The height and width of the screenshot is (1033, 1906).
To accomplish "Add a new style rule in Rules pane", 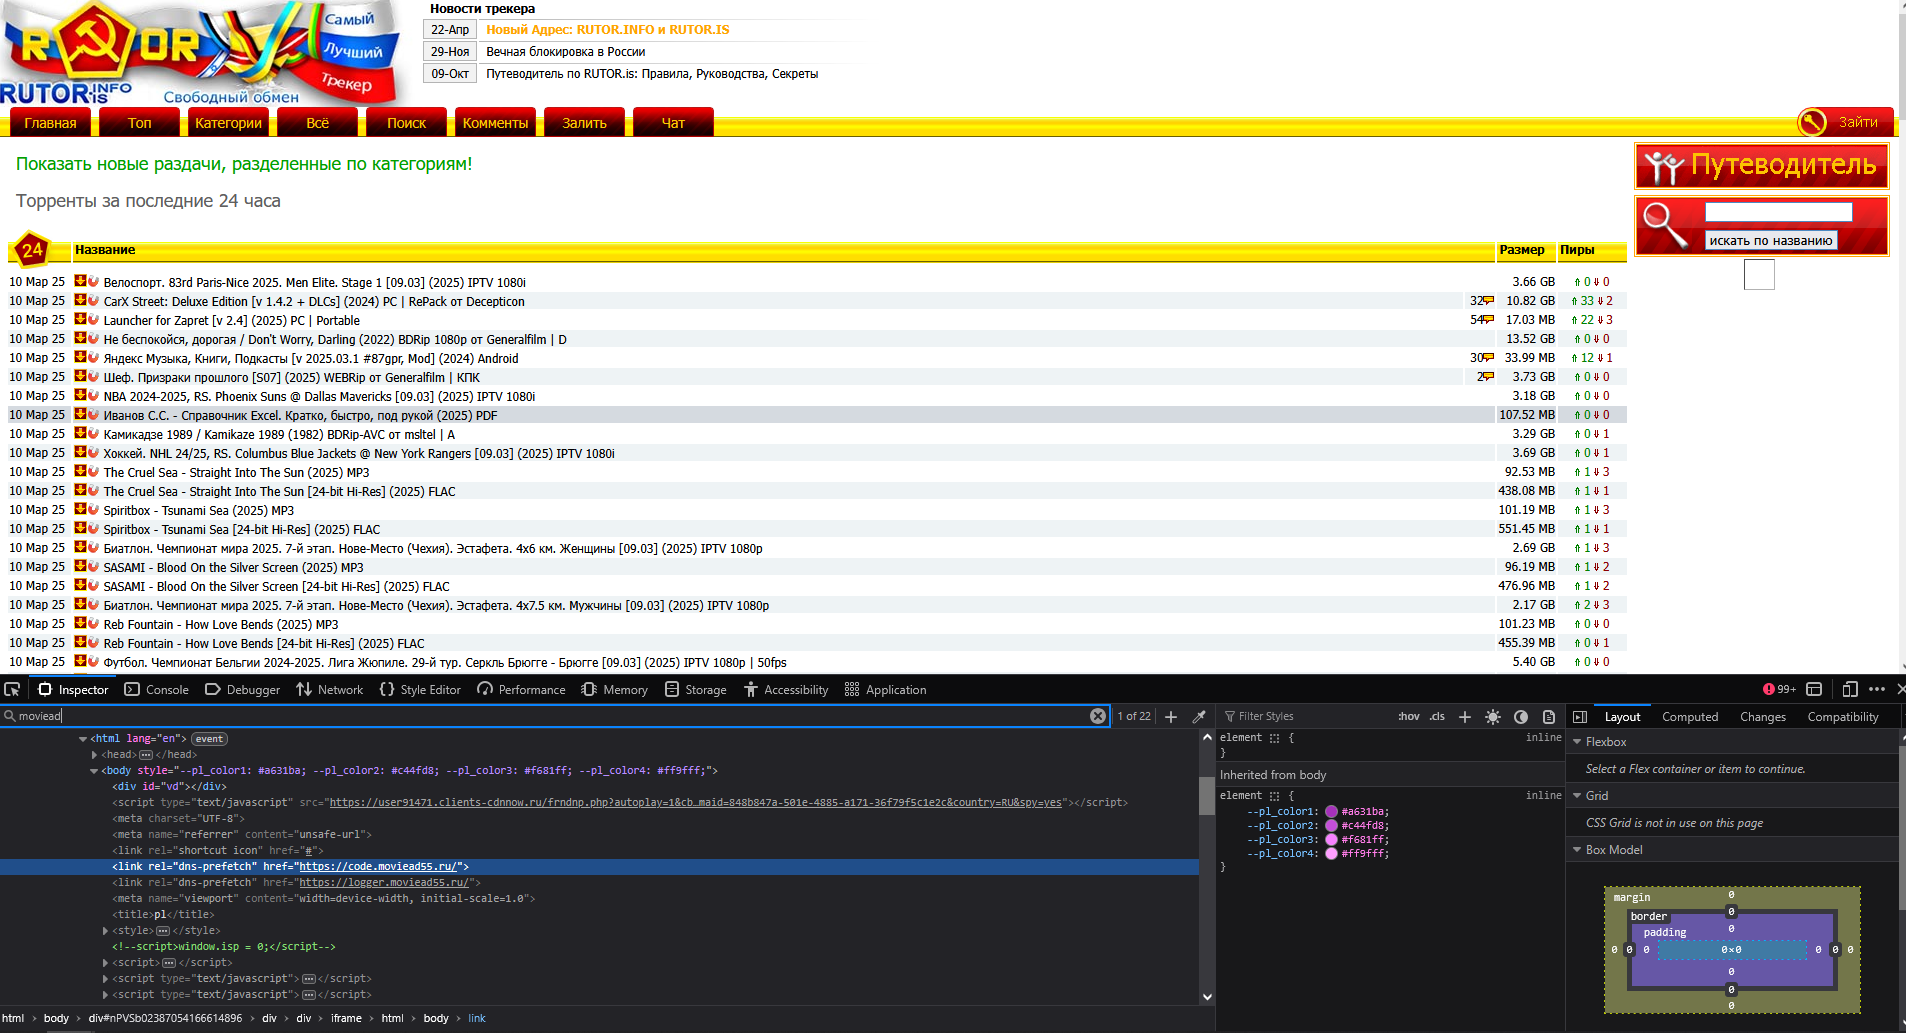I will (1465, 716).
